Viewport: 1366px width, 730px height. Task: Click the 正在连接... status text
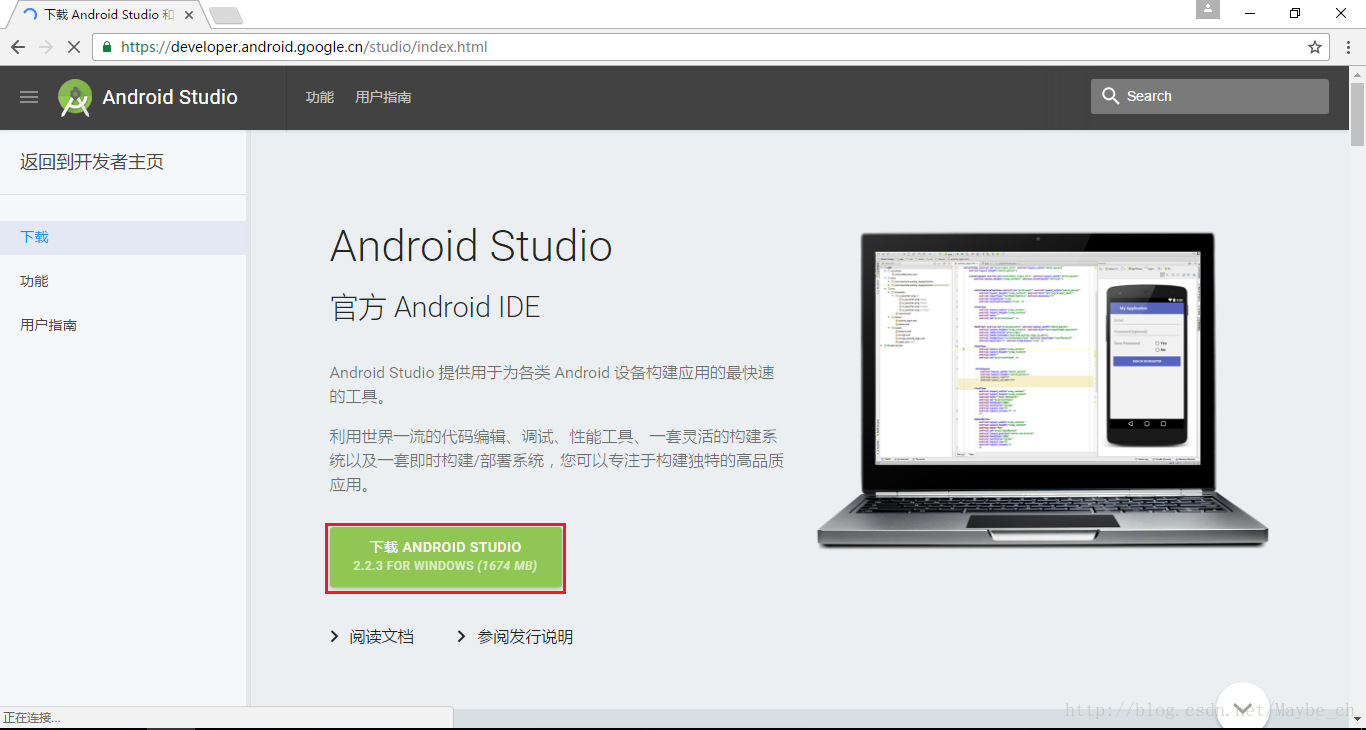32,718
